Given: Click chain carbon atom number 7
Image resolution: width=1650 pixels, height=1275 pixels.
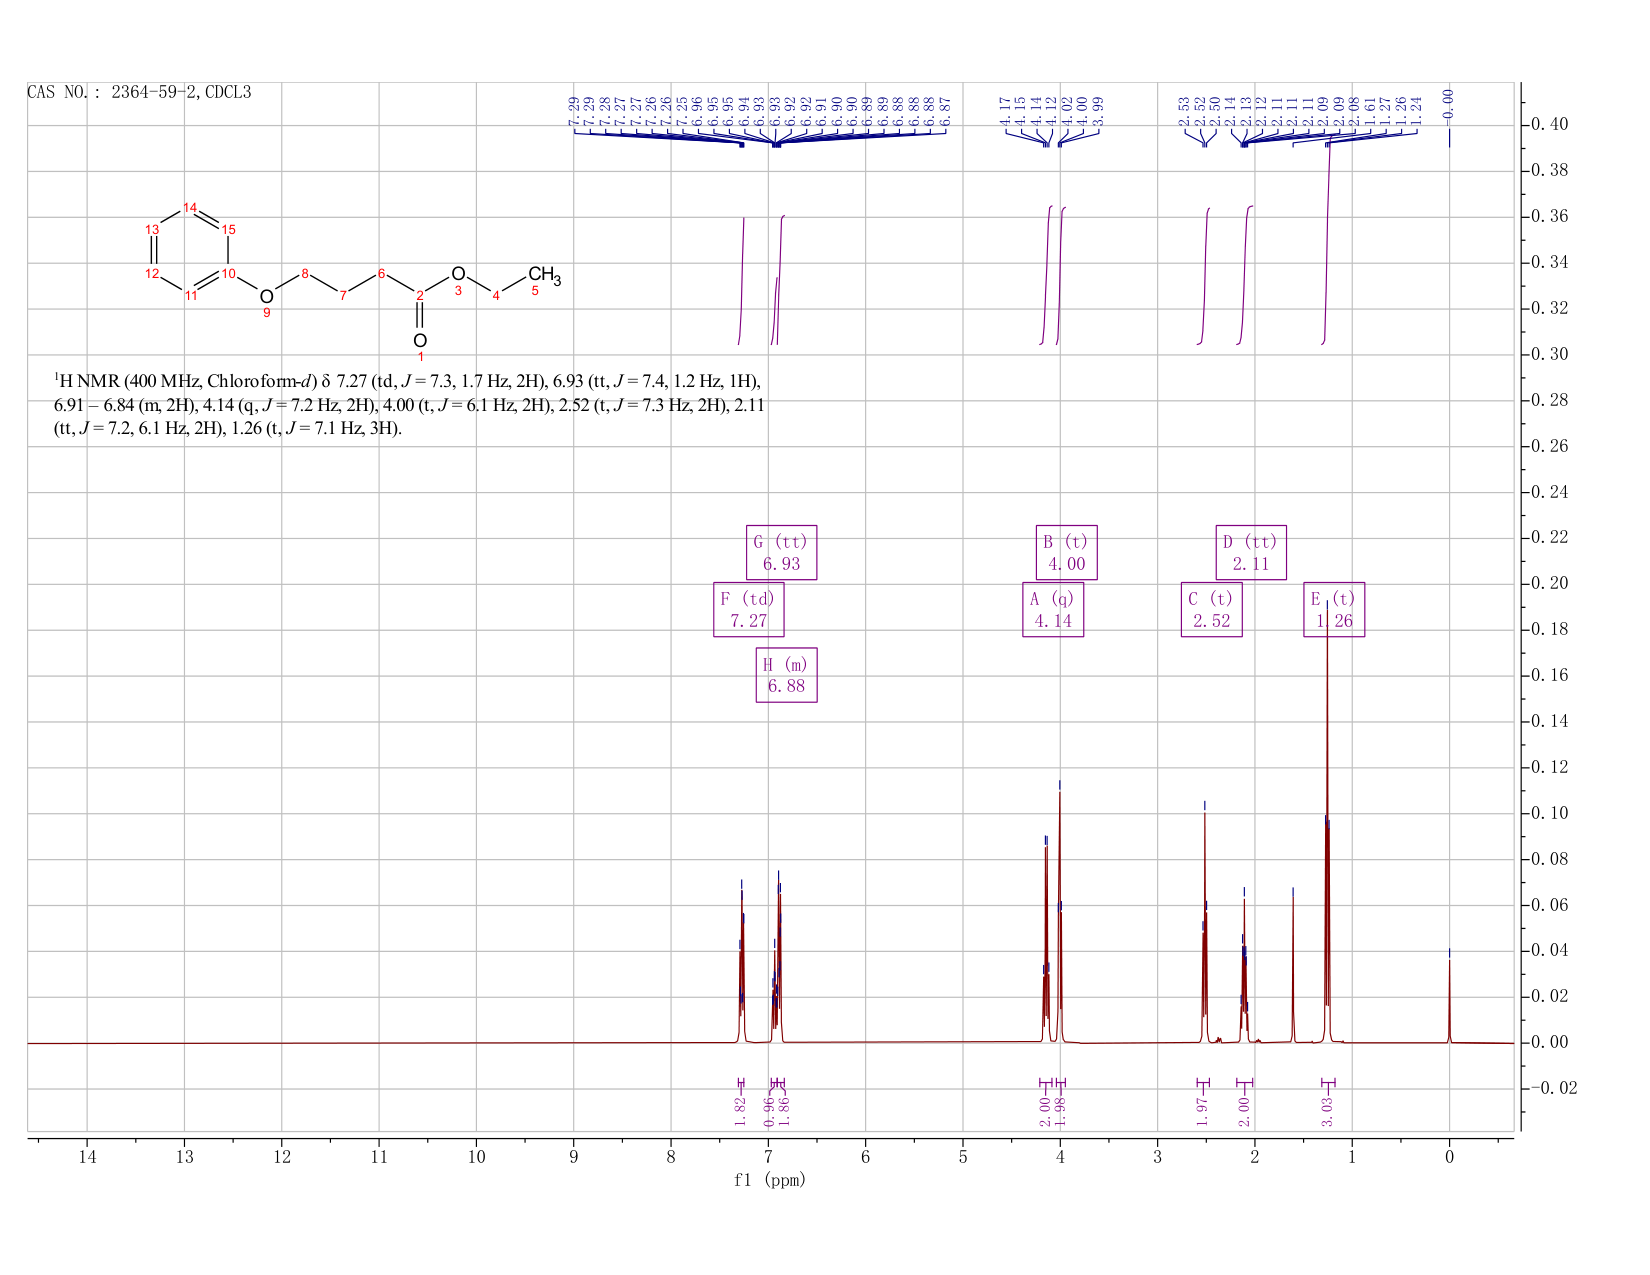Looking at the screenshot, I should (x=343, y=296).
